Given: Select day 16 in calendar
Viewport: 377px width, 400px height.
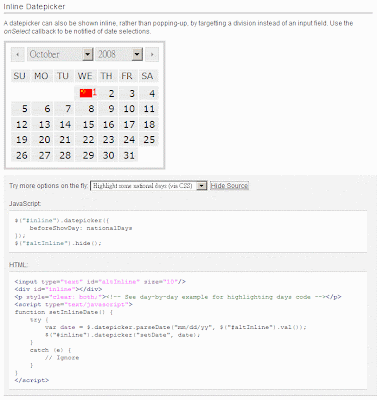Looking at the screenshot, I should tap(107, 124).
